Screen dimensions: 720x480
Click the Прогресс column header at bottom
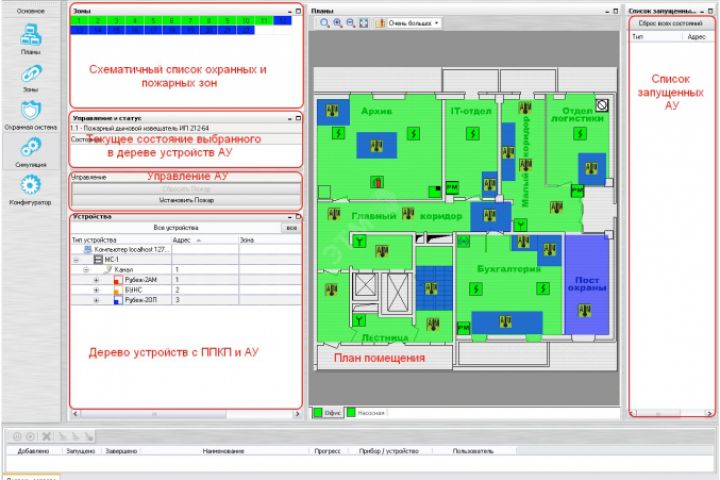click(327, 451)
